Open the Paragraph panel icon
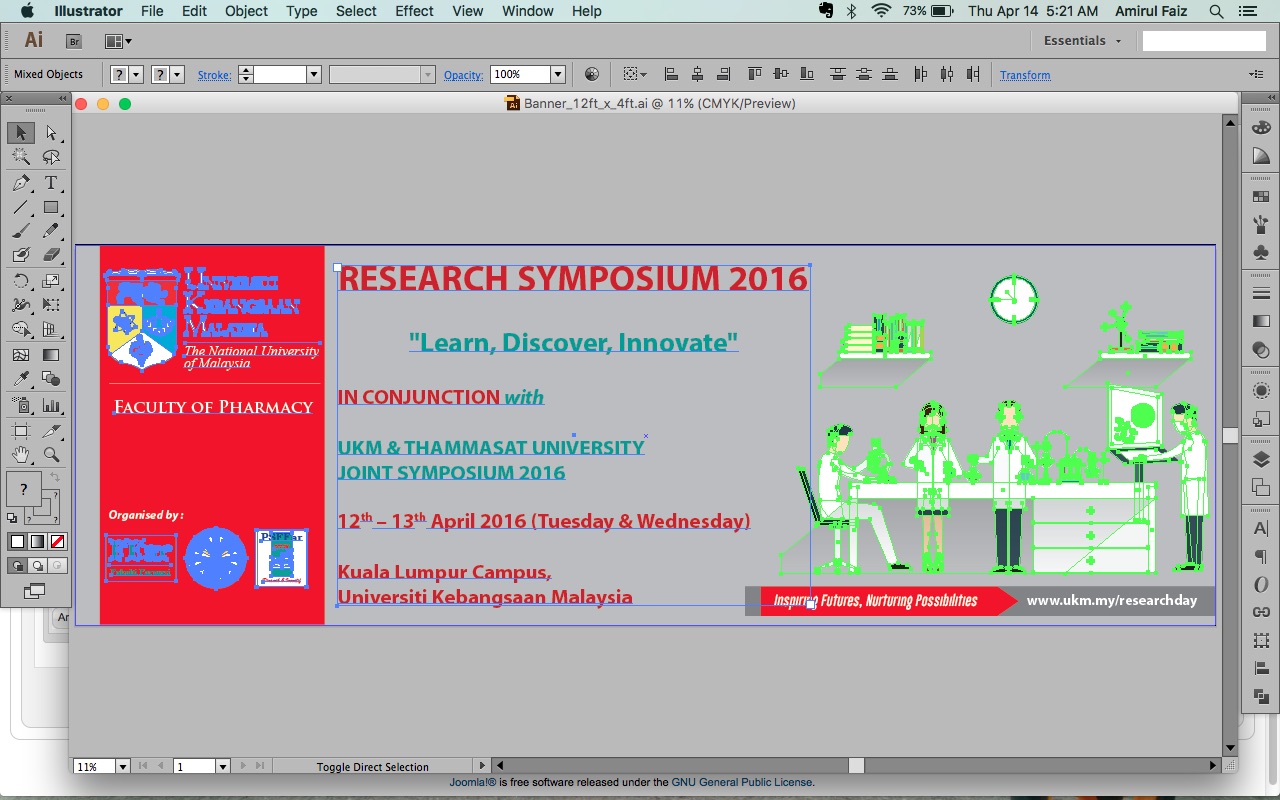Image resolution: width=1280 pixels, height=800 pixels. tap(1261, 557)
